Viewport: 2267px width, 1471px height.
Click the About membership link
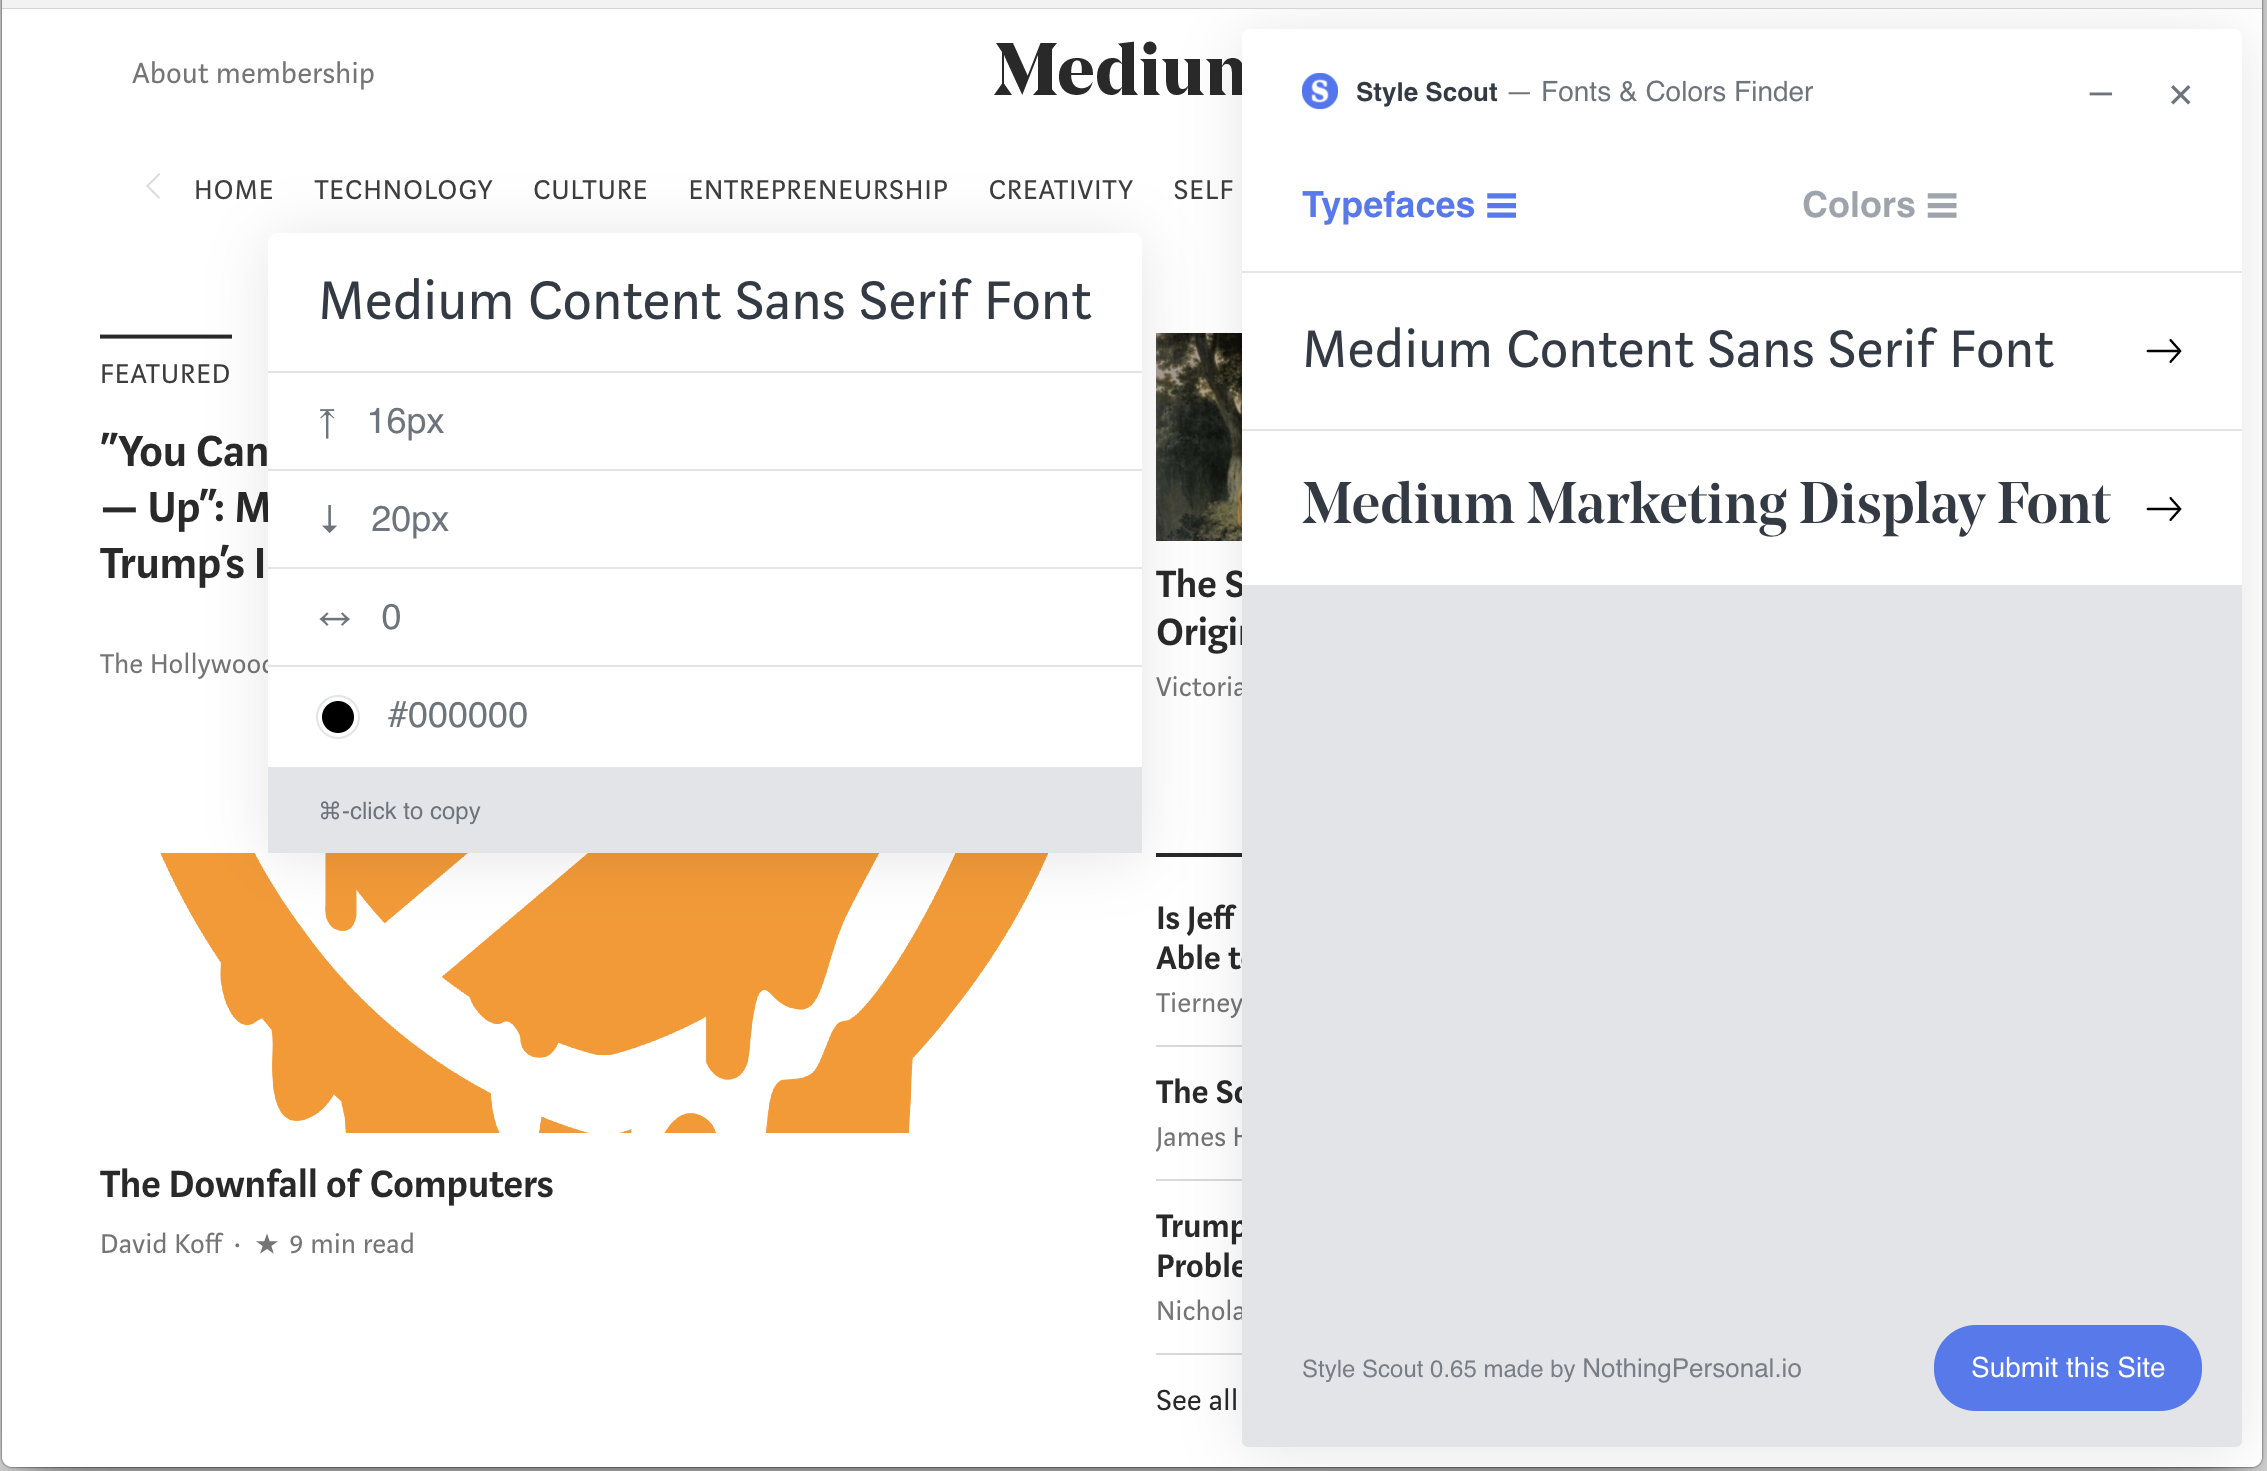(253, 73)
